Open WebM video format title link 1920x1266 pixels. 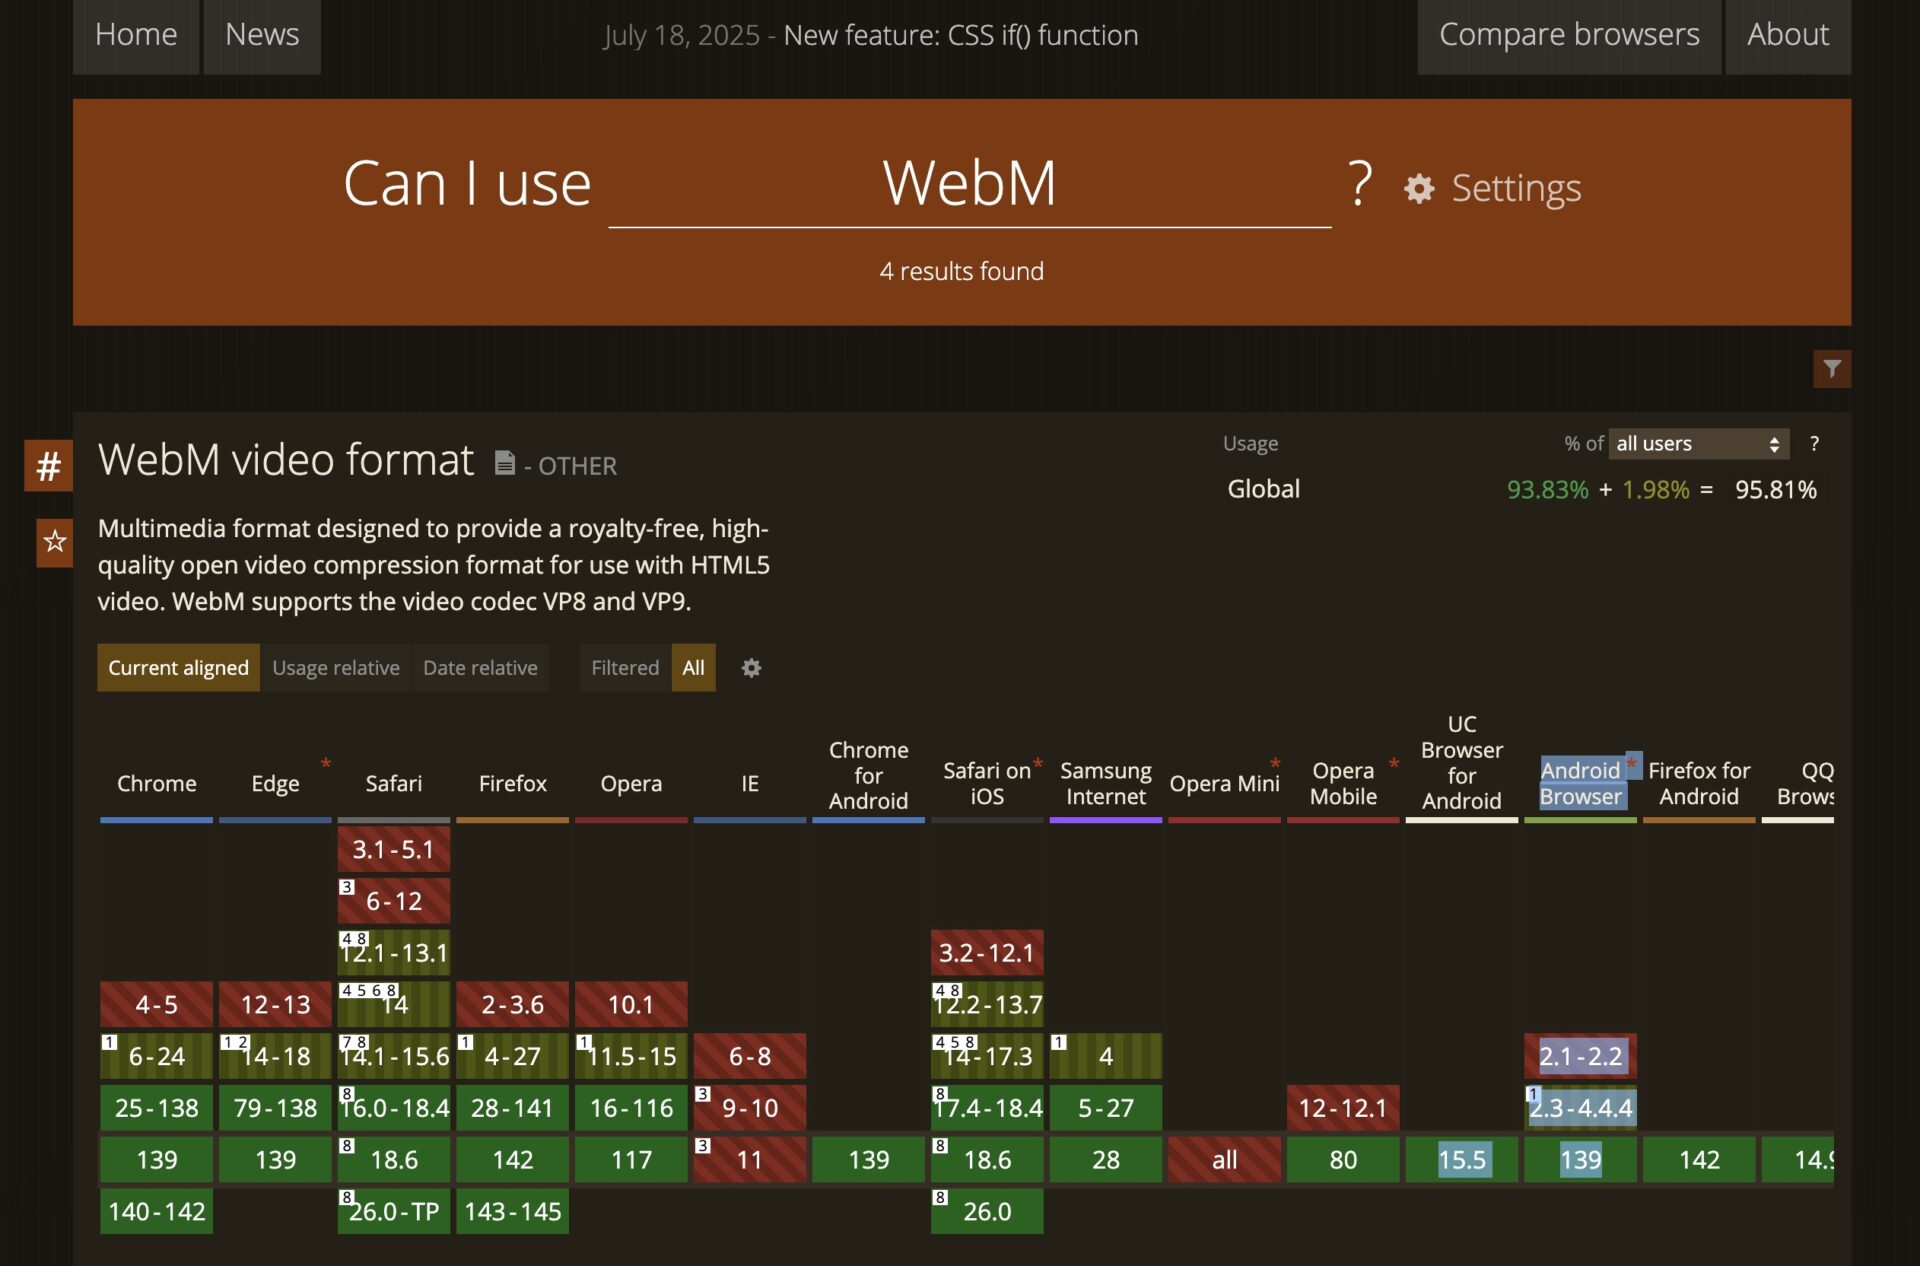click(x=286, y=460)
